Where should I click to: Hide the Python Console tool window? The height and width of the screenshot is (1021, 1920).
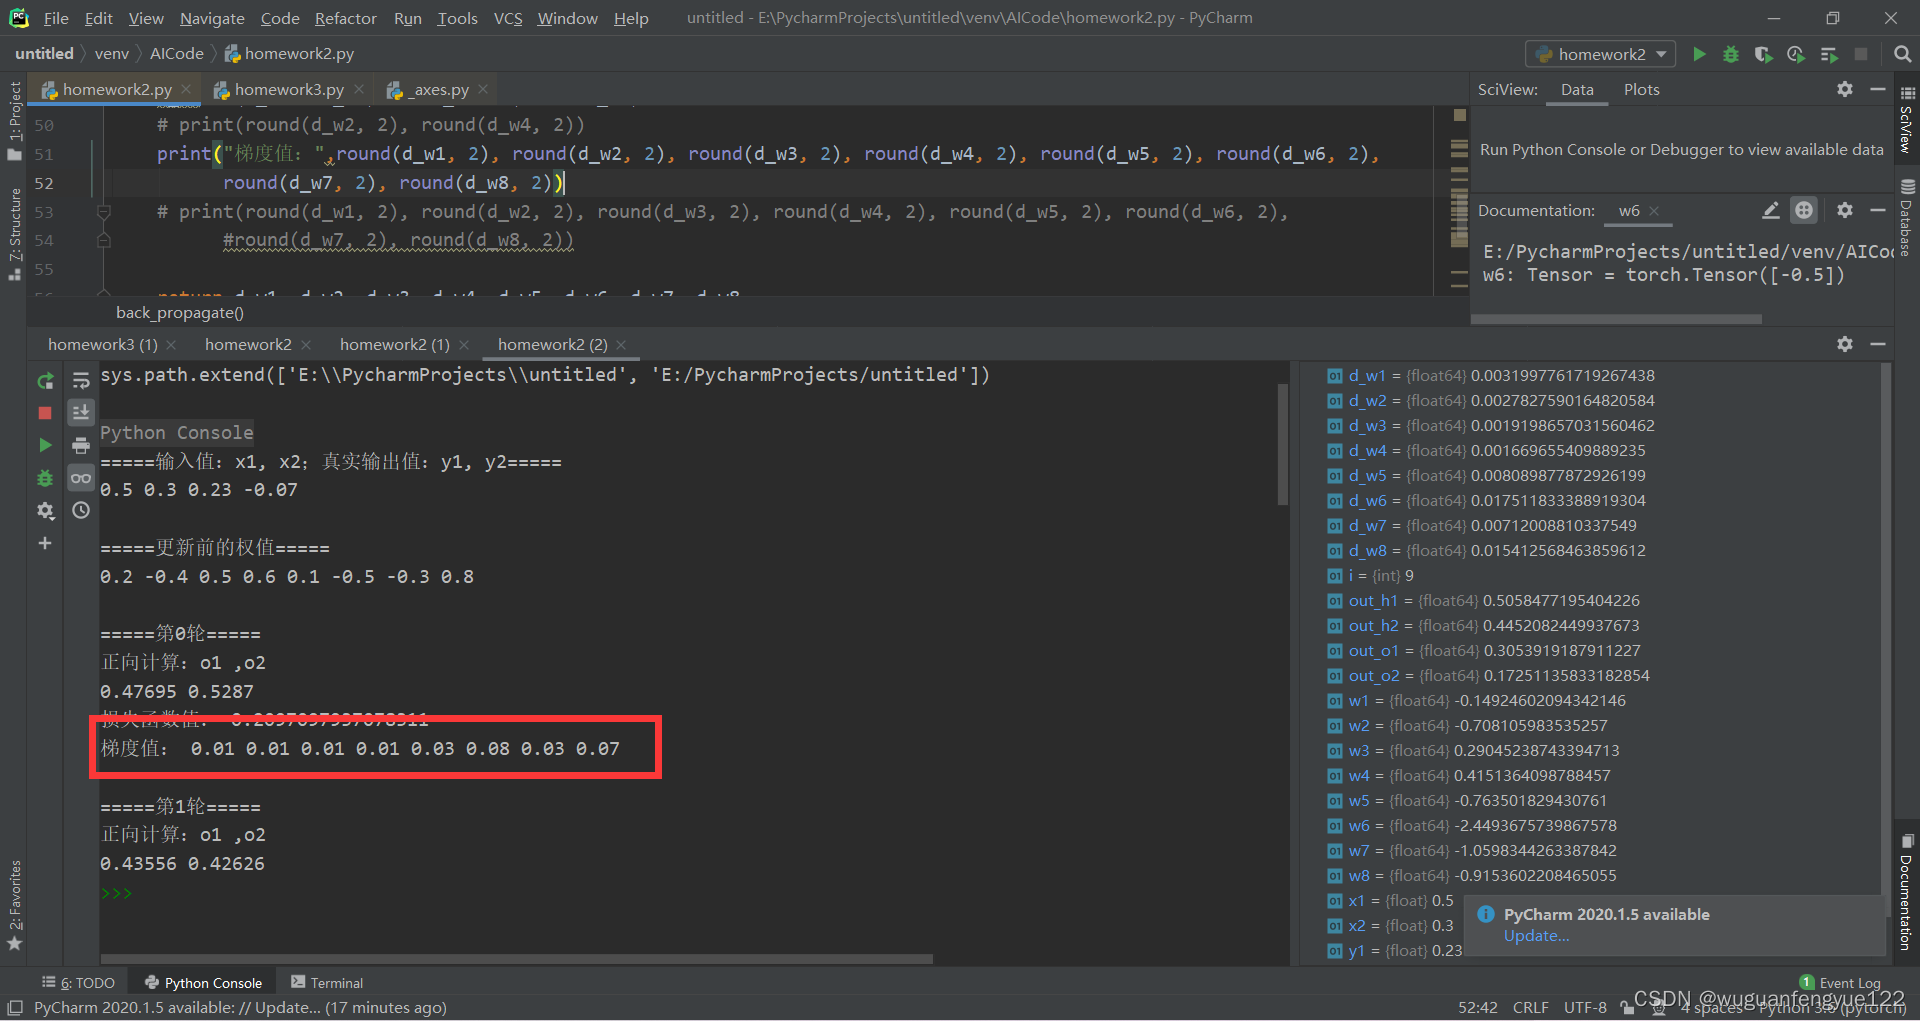[1878, 344]
